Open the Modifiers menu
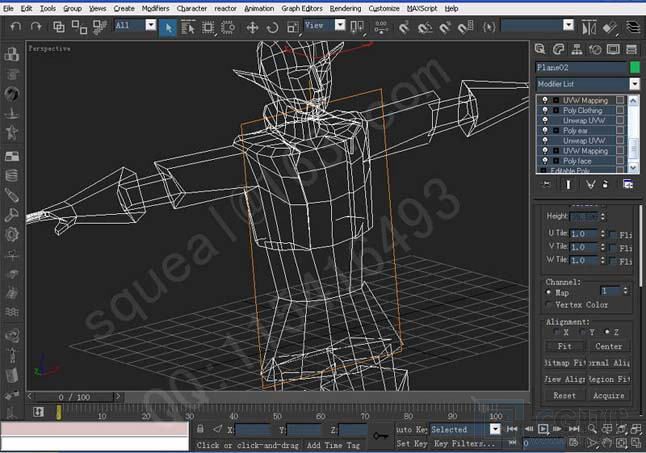The height and width of the screenshot is (453, 646). [155, 8]
